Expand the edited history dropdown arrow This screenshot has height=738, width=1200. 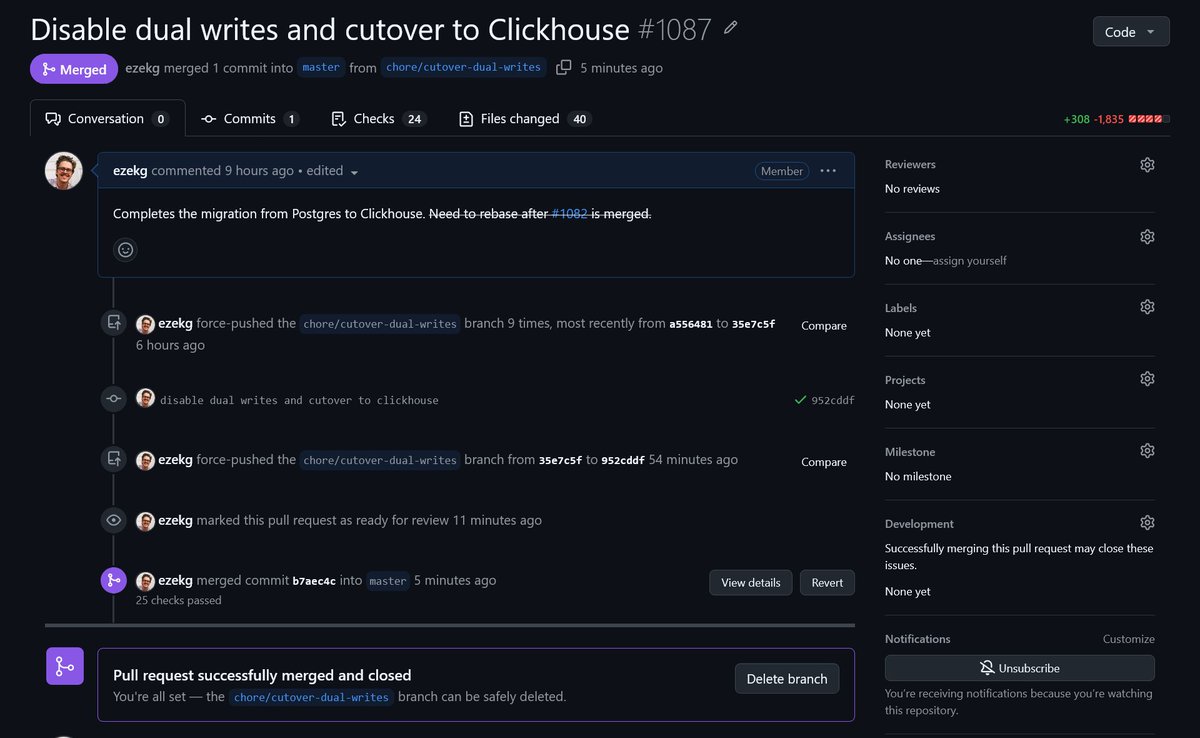354,172
